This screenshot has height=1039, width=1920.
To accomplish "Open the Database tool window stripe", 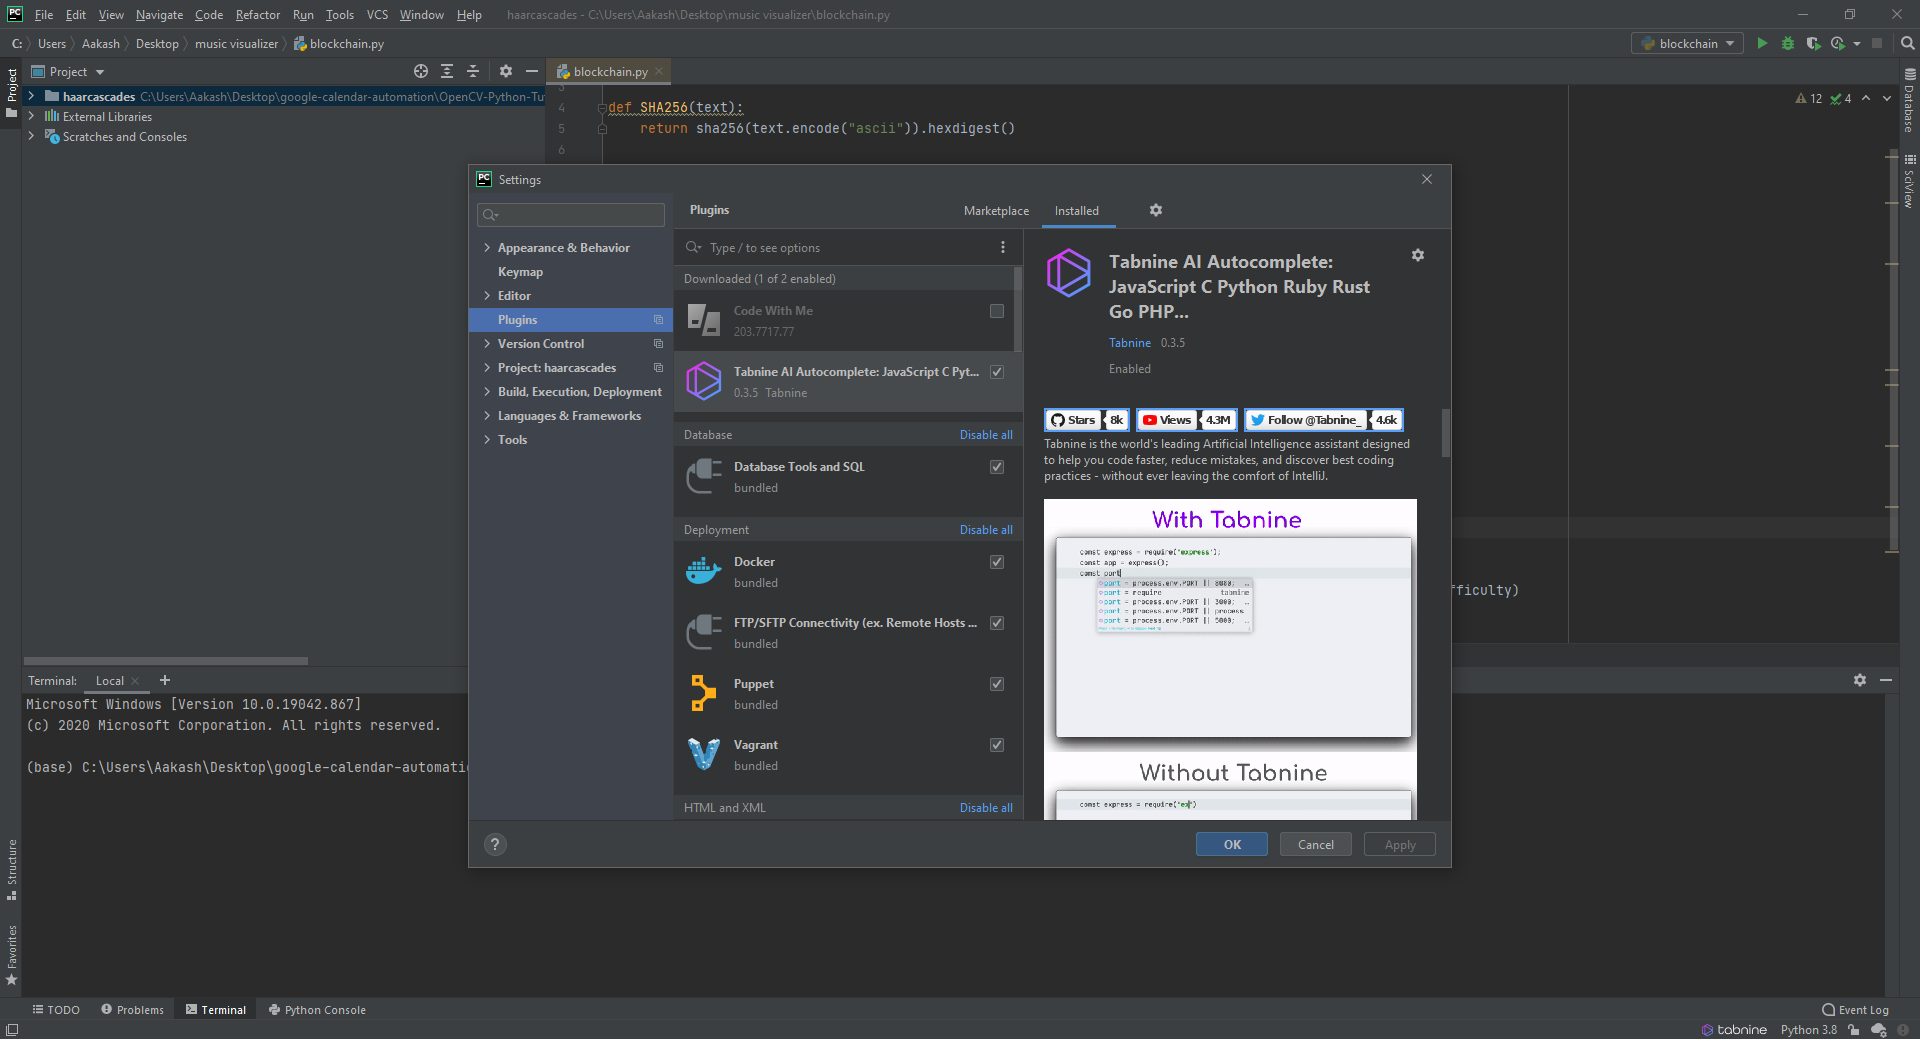I will click(x=1909, y=102).
